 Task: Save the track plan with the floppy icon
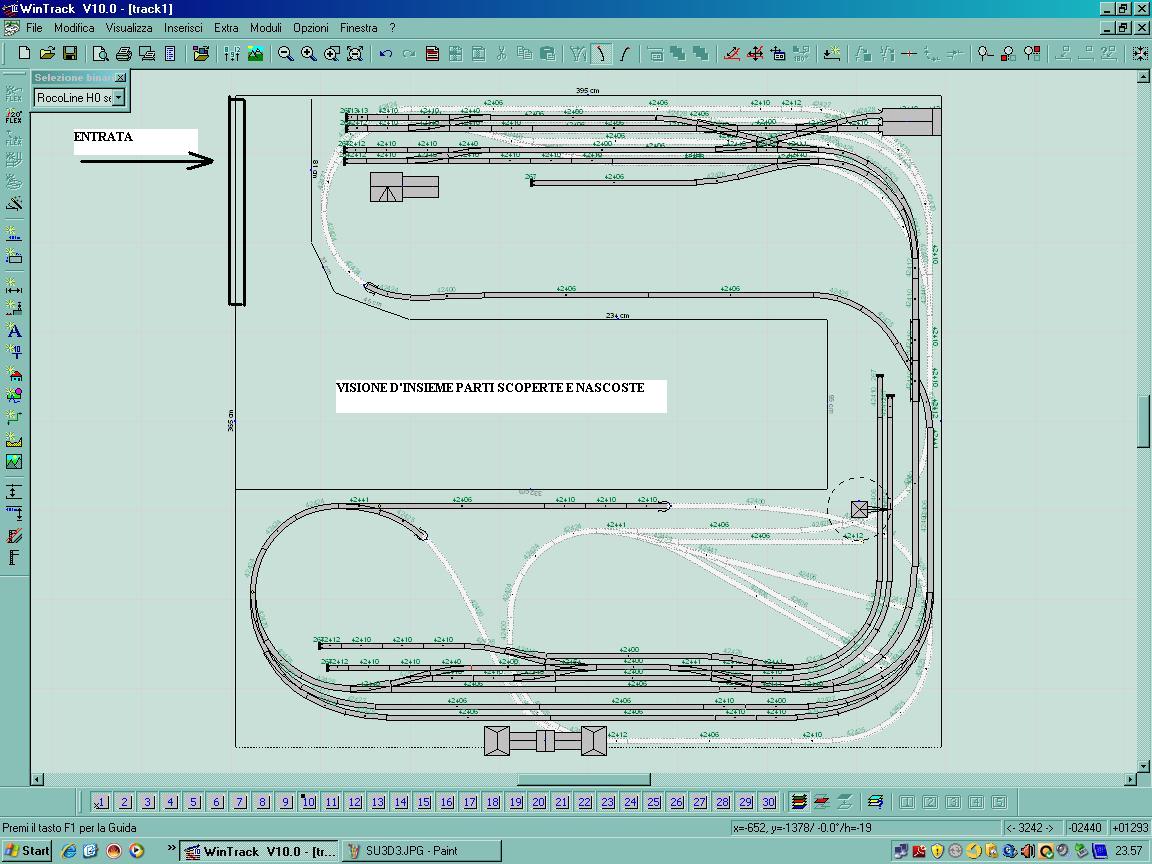(70, 54)
